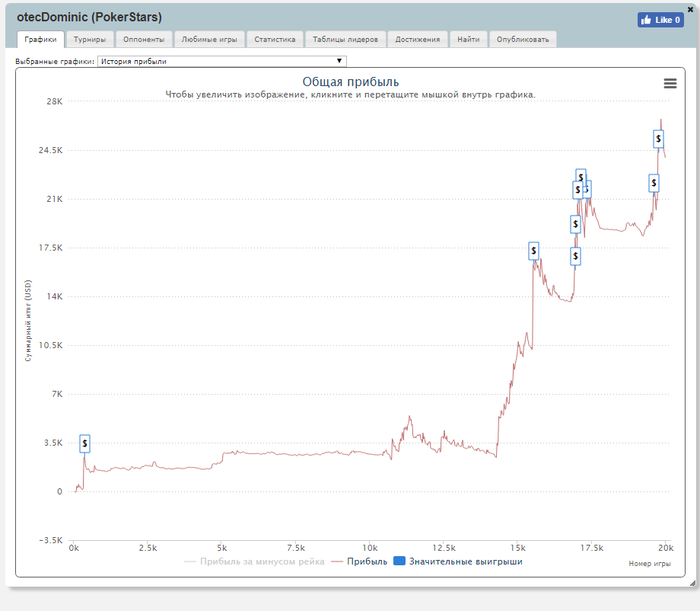Click the dollar win marker near 17.5K
The image size is (700, 611).
pyautogui.click(x=533, y=251)
